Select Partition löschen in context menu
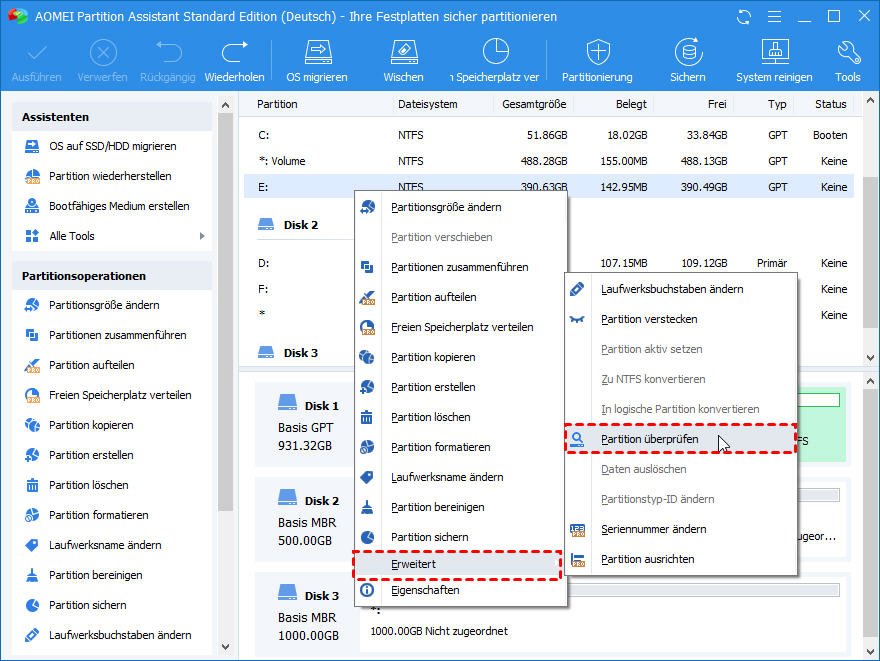The width and height of the screenshot is (880, 661). click(460, 417)
